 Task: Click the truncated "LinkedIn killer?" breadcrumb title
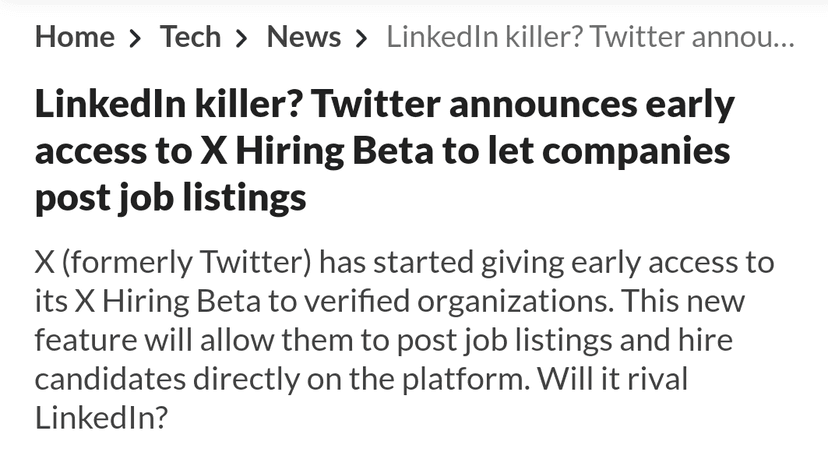(580, 37)
